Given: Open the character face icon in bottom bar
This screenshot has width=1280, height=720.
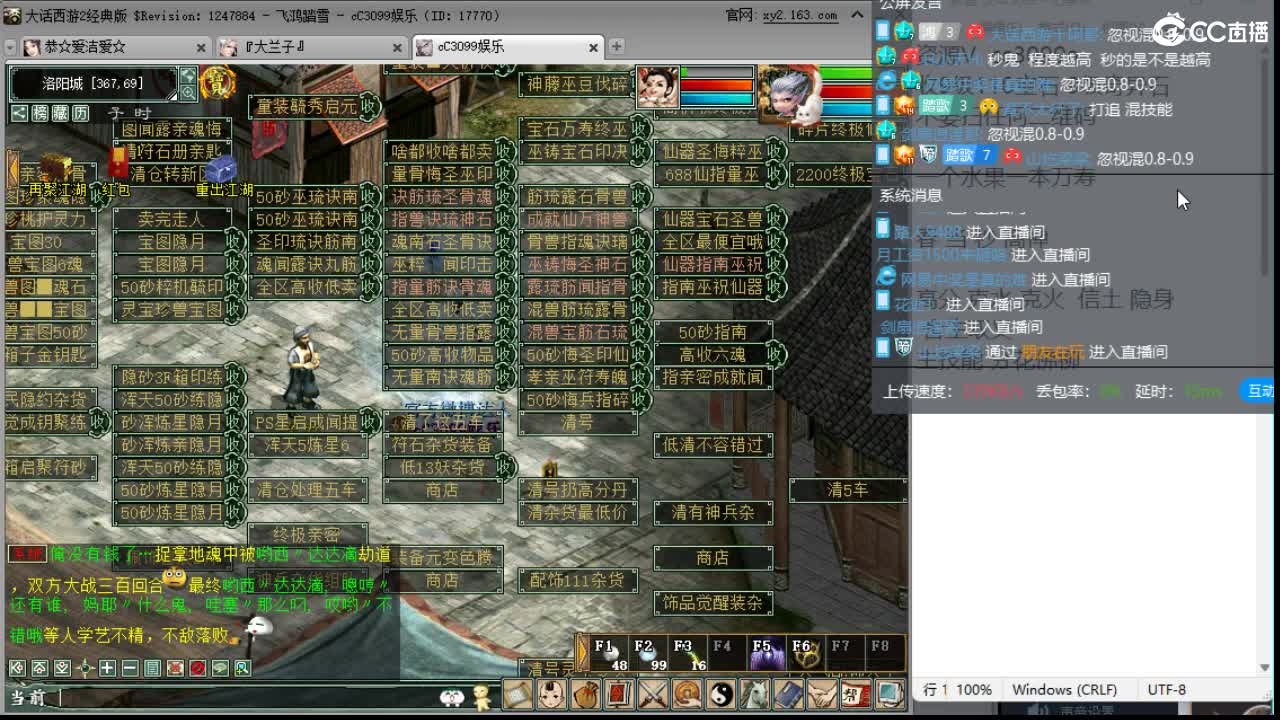Looking at the screenshot, I should click(551, 693).
